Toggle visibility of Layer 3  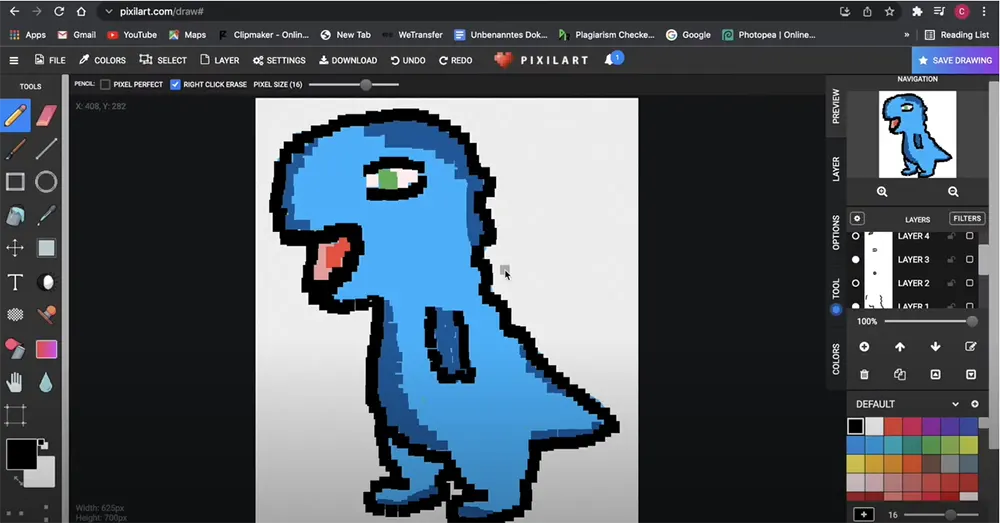(x=856, y=260)
